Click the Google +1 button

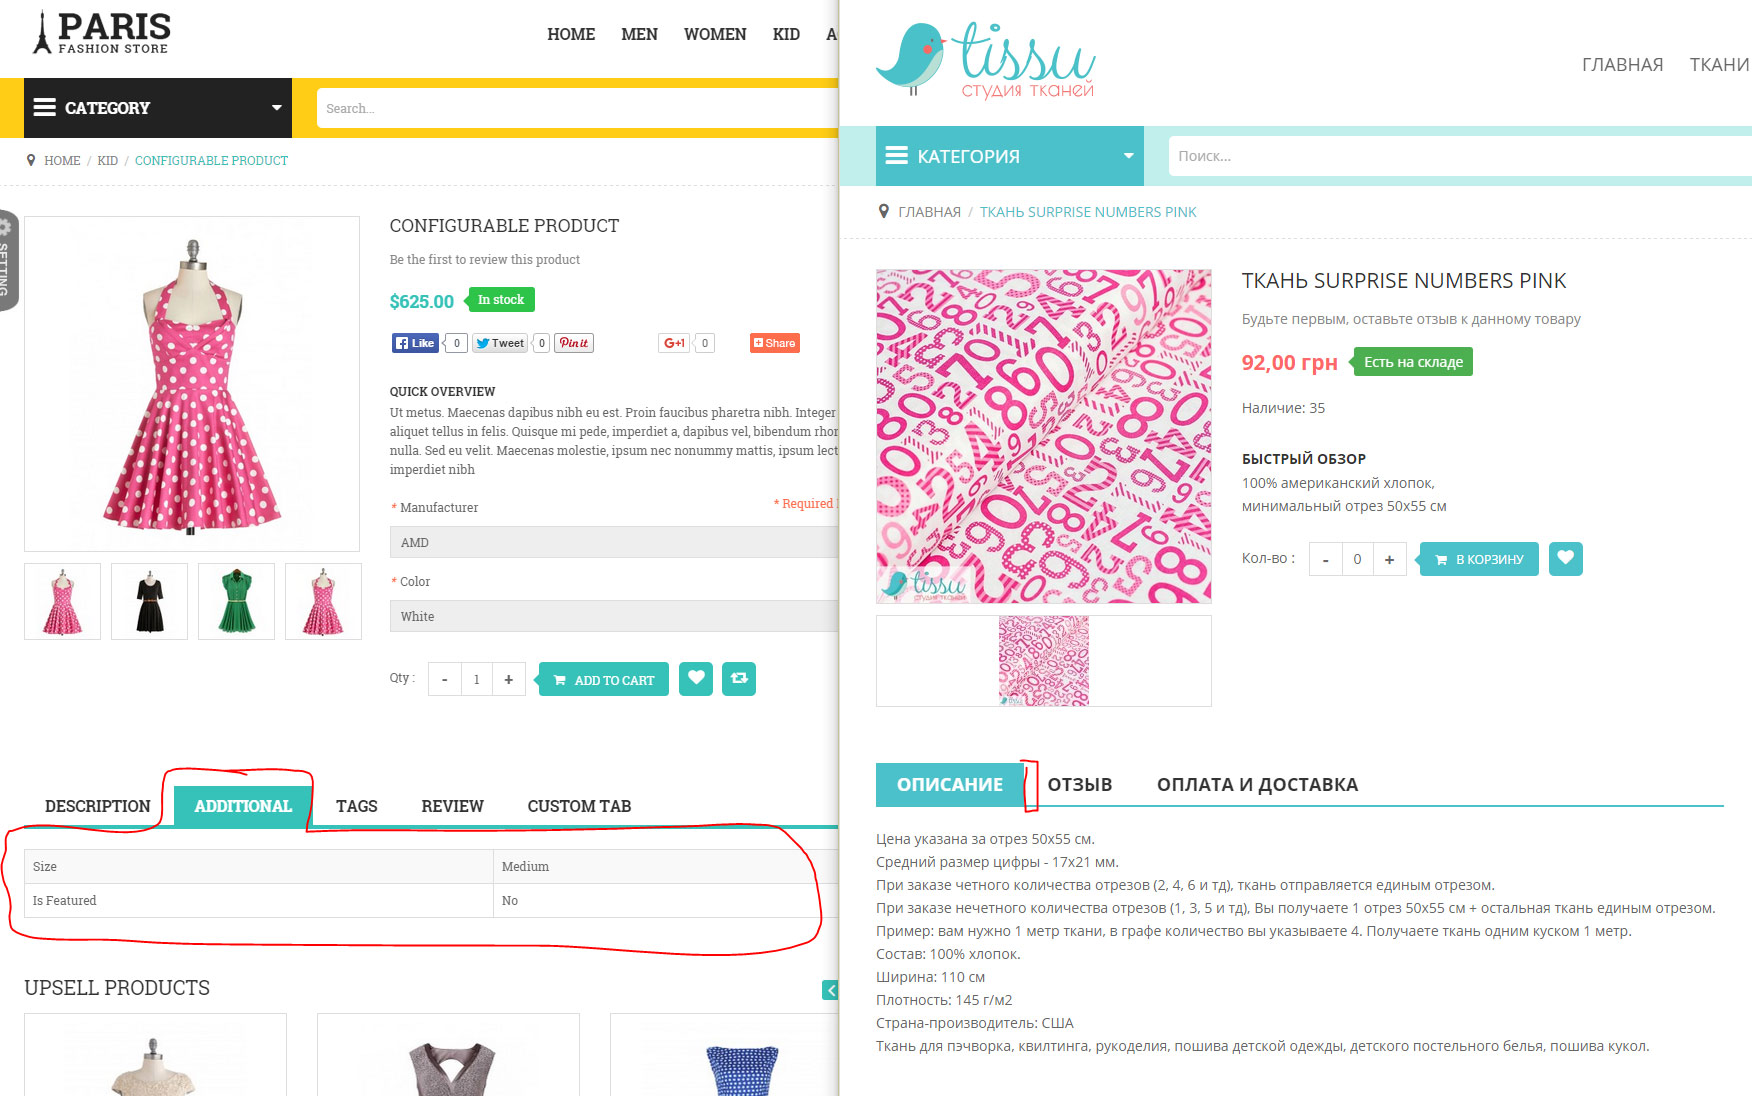click(x=675, y=343)
